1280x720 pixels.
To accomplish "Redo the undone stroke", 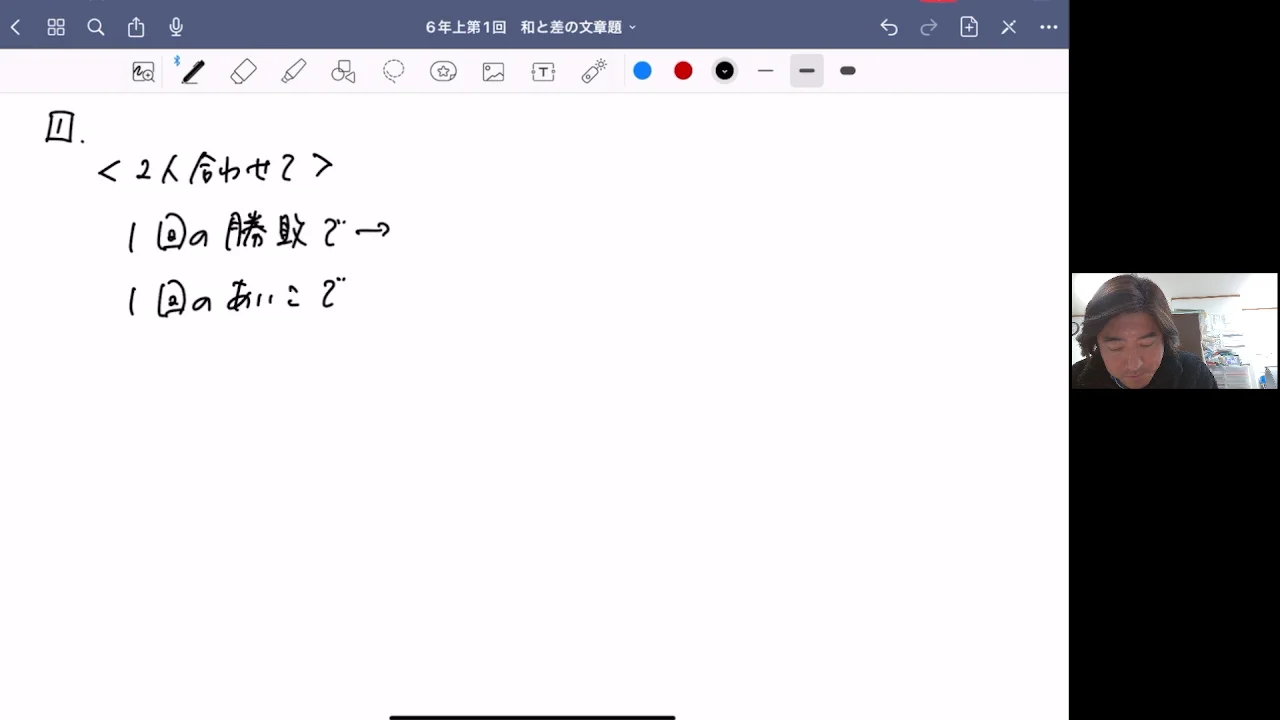I will coord(929,27).
